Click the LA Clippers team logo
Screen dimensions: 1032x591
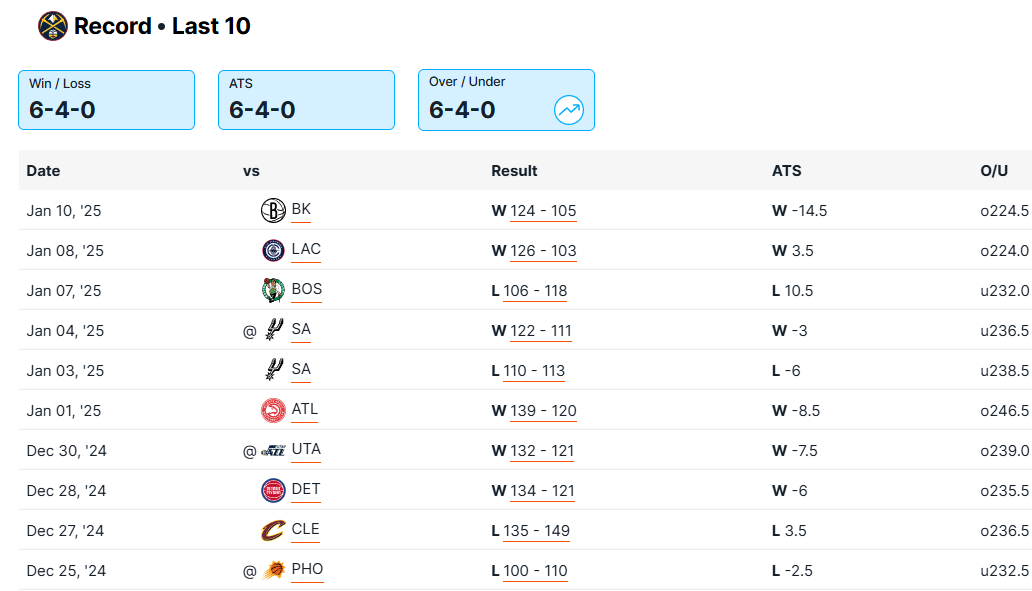point(273,251)
